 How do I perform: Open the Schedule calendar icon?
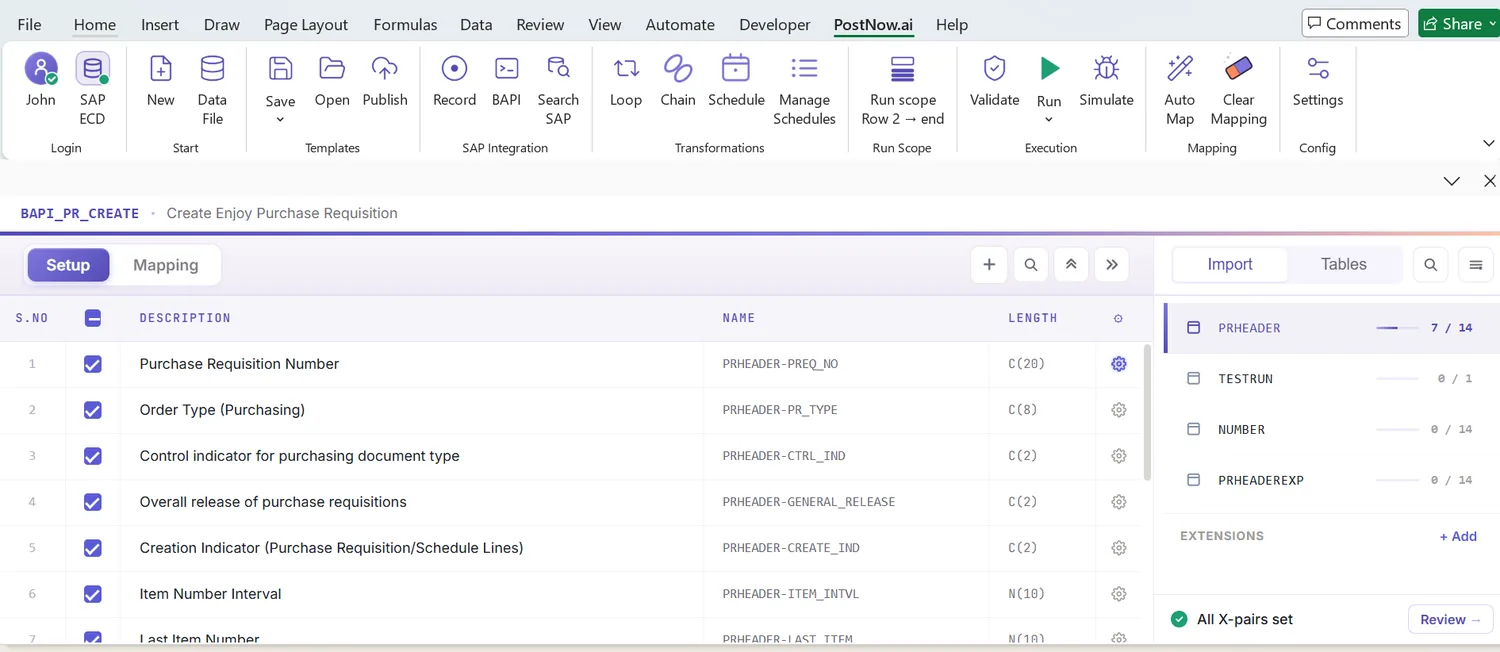pos(736,69)
